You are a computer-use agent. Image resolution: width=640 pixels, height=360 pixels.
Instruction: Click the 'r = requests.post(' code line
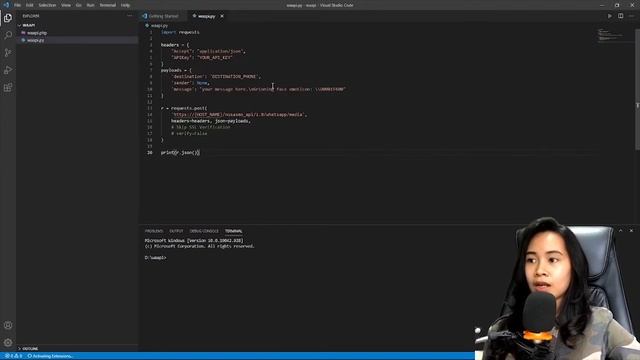(x=184, y=108)
